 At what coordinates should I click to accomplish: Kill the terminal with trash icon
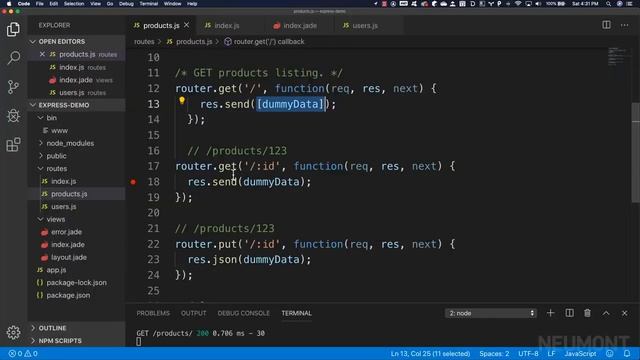(x=587, y=313)
